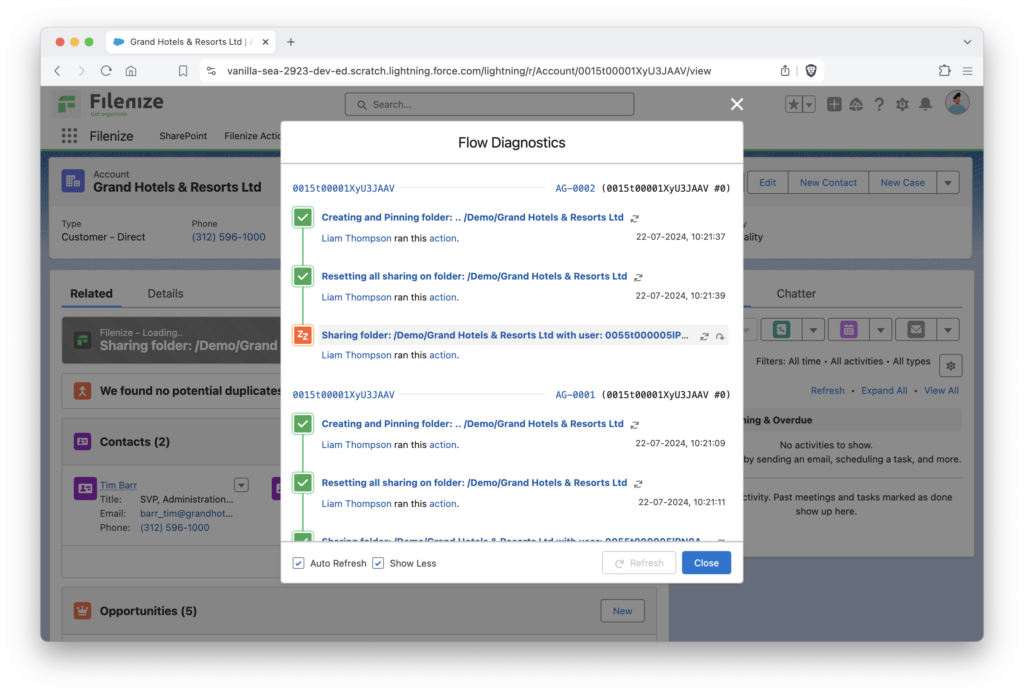Click the Liam Thompson link at 10:21:37
The width and height of the screenshot is (1024, 695).
pos(356,238)
